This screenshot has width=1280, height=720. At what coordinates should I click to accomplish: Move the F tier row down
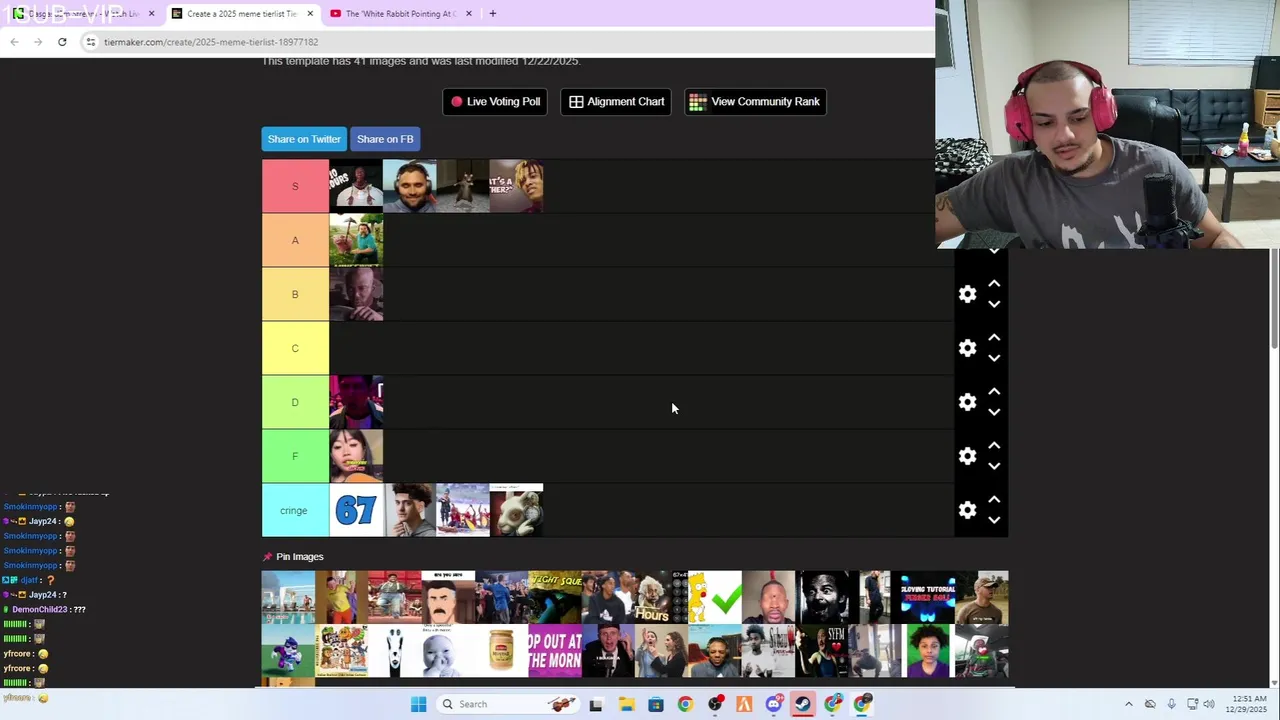pos(994,467)
